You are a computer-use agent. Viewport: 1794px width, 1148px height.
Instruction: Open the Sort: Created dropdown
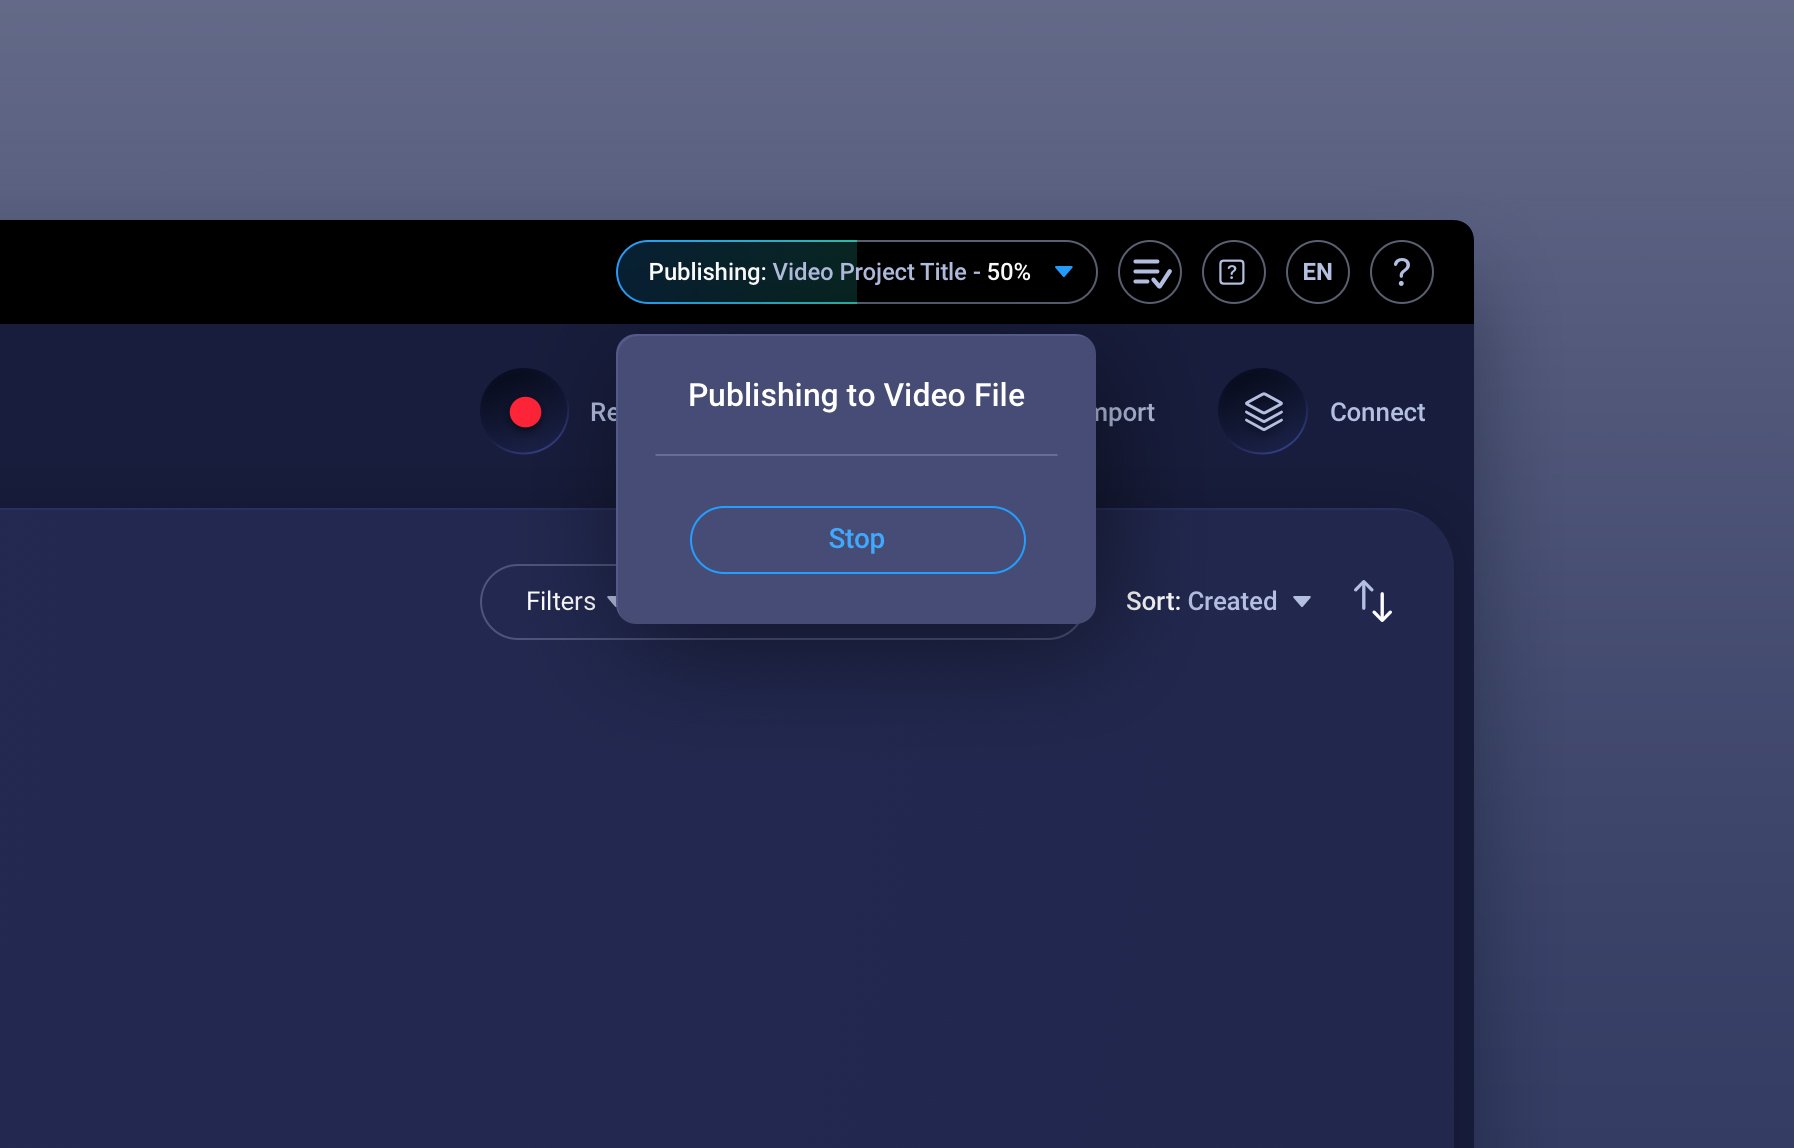click(x=1218, y=601)
